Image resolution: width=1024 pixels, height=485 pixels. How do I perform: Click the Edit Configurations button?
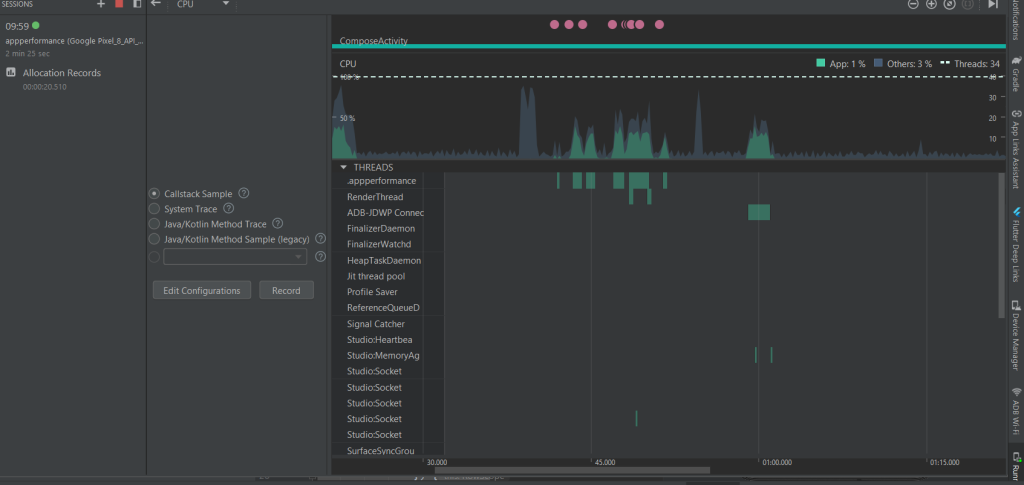coord(202,290)
